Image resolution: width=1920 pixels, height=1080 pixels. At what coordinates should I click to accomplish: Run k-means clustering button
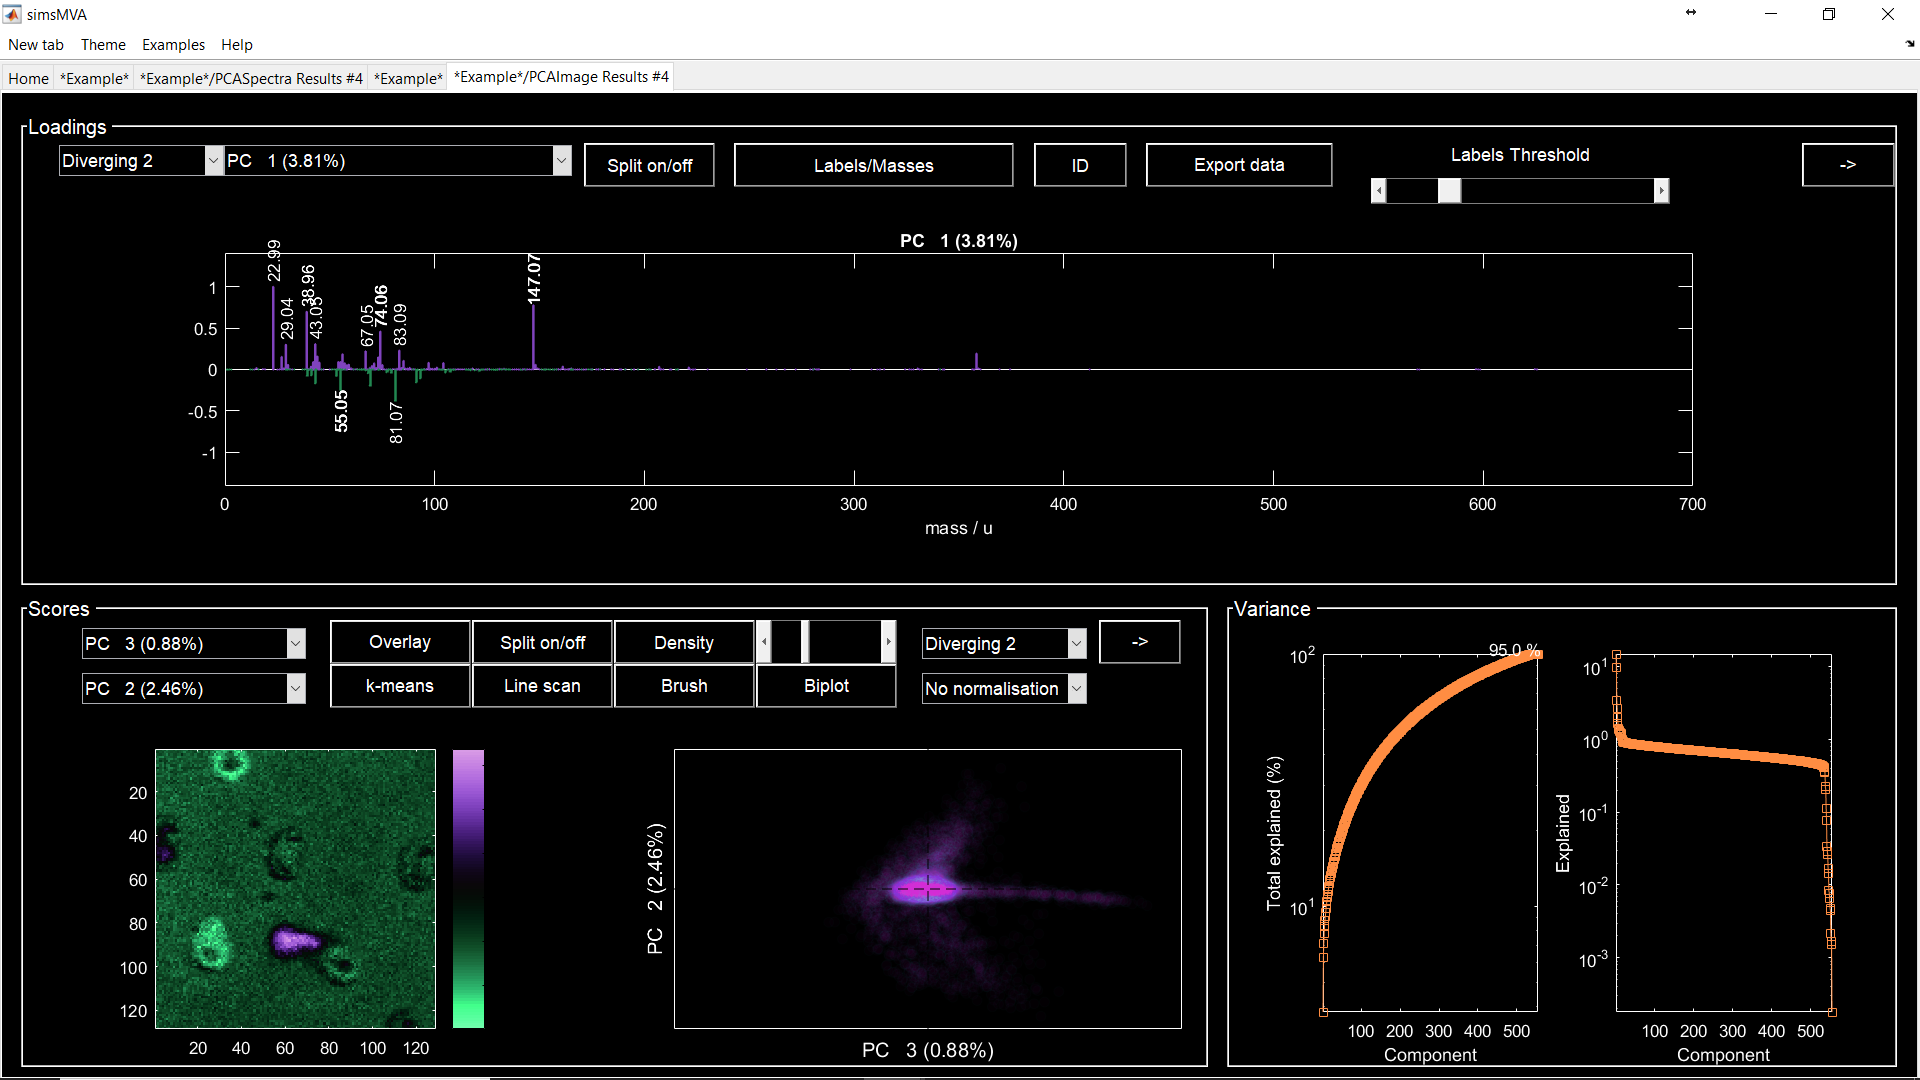[x=400, y=686]
